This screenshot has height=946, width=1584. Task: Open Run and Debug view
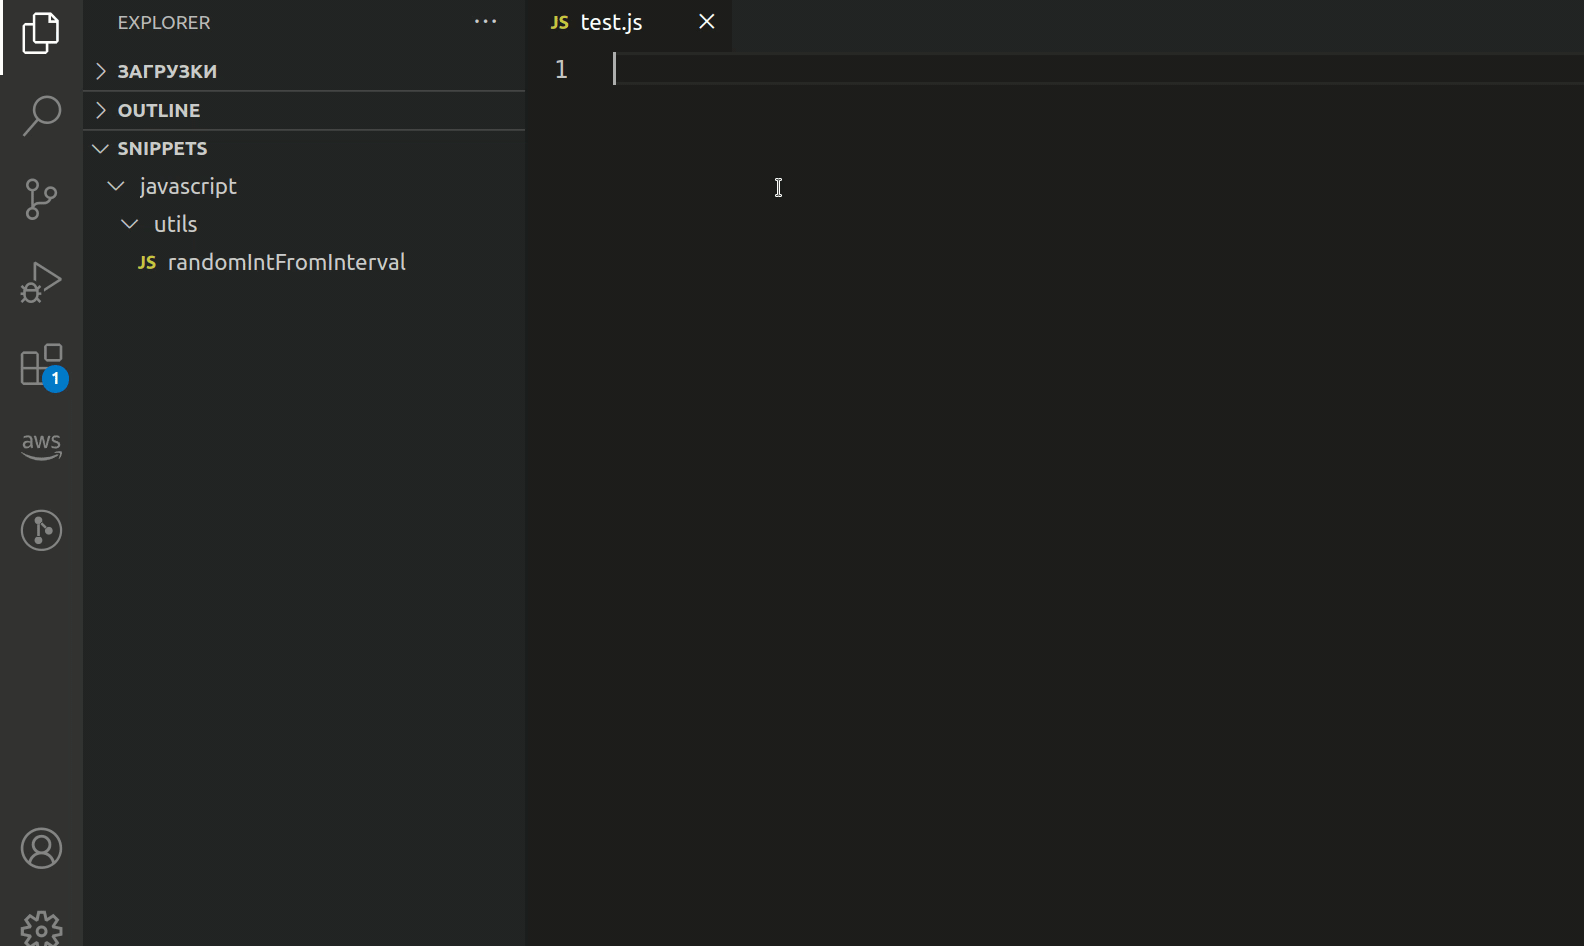click(x=41, y=282)
